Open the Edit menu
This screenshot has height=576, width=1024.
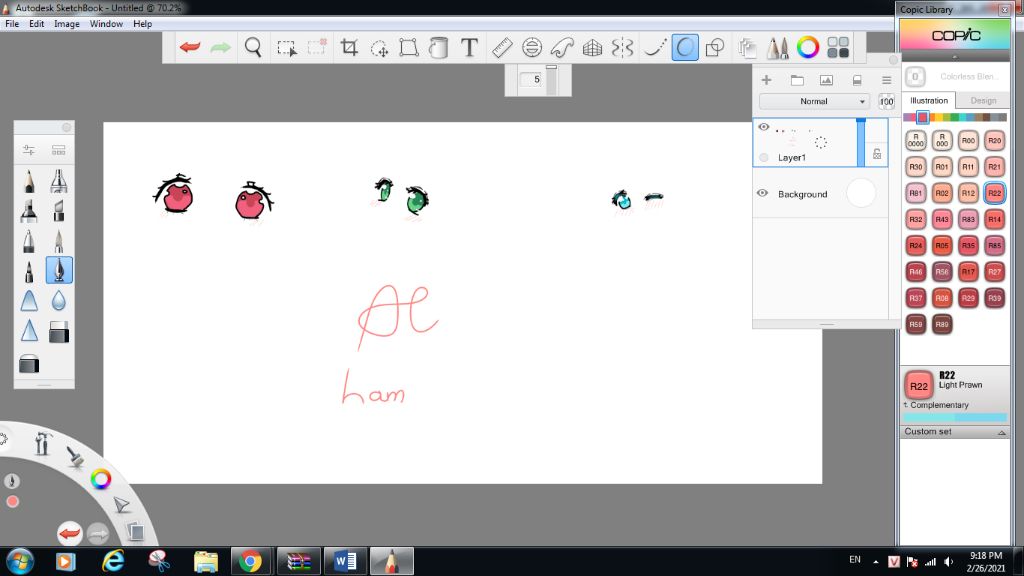37,24
